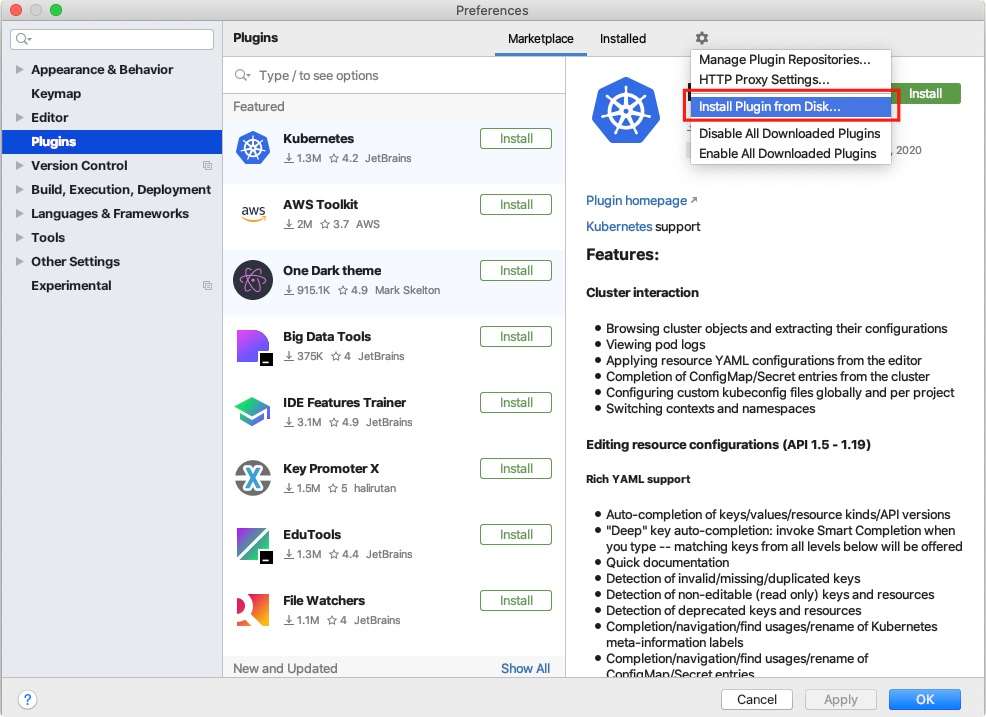Open Keymap settings page
The width and height of the screenshot is (986, 717).
tap(56, 94)
